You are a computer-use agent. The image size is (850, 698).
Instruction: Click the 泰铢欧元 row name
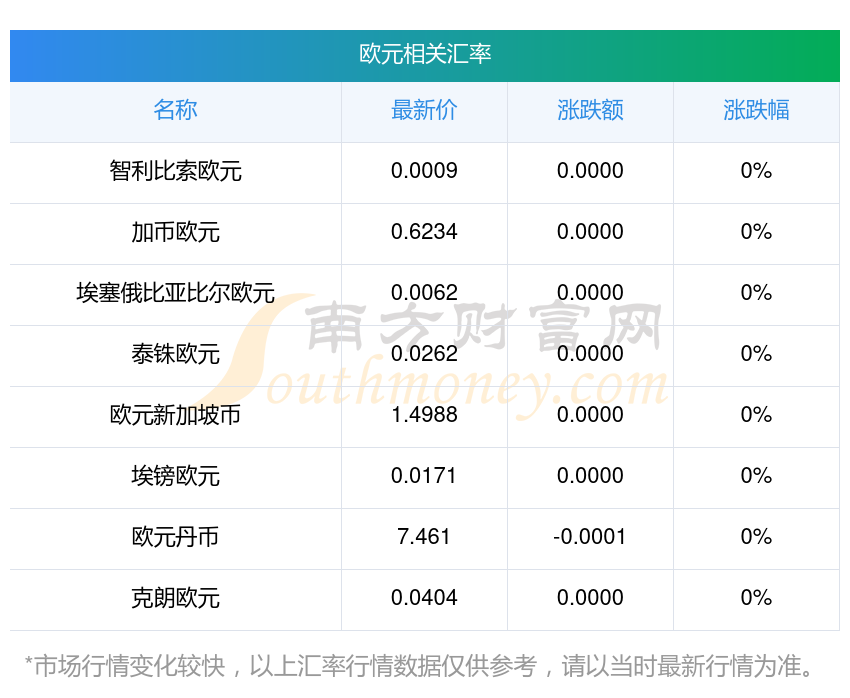[x=176, y=354]
